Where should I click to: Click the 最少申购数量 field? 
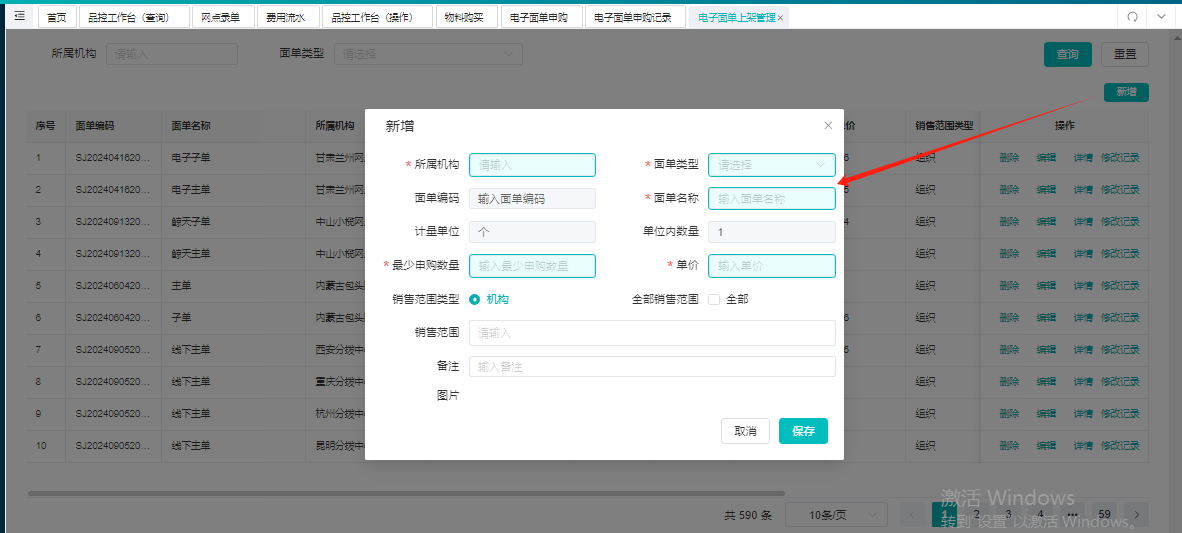point(532,265)
